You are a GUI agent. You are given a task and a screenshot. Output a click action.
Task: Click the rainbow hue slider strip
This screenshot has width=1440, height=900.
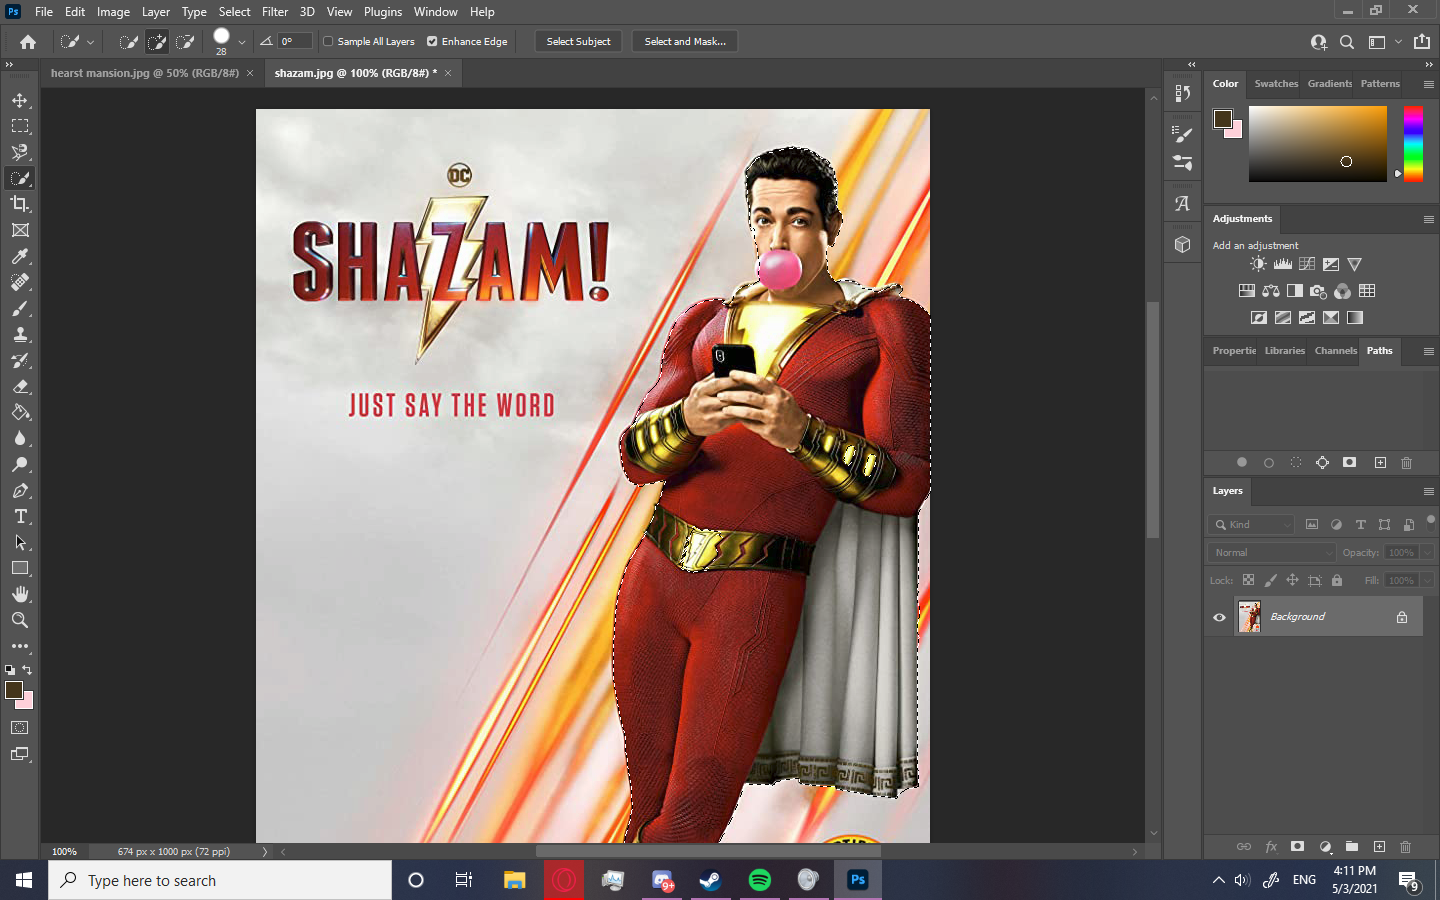click(x=1413, y=143)
